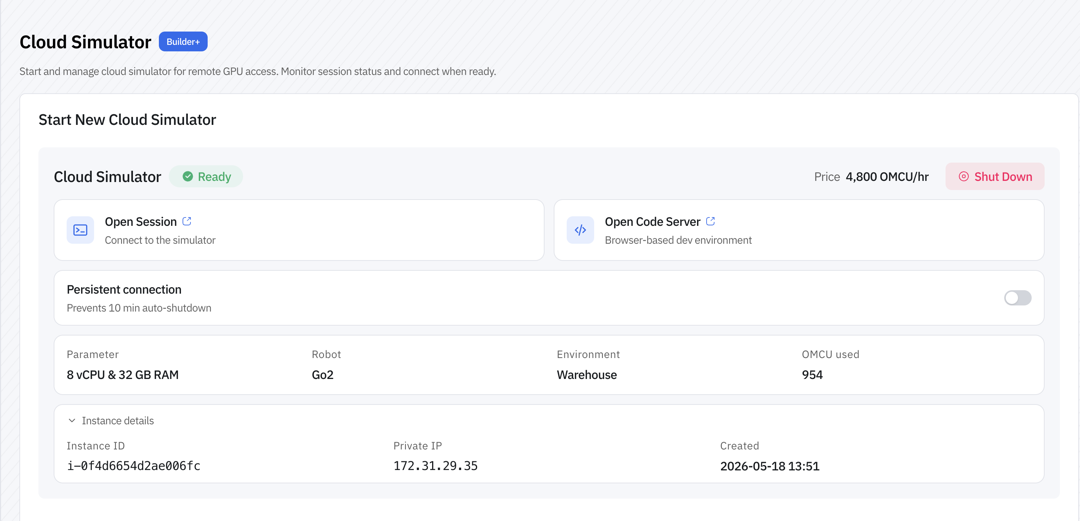1080x521 pixels.
Task: Click the Robot value Go2
Action: coord(322,375)
